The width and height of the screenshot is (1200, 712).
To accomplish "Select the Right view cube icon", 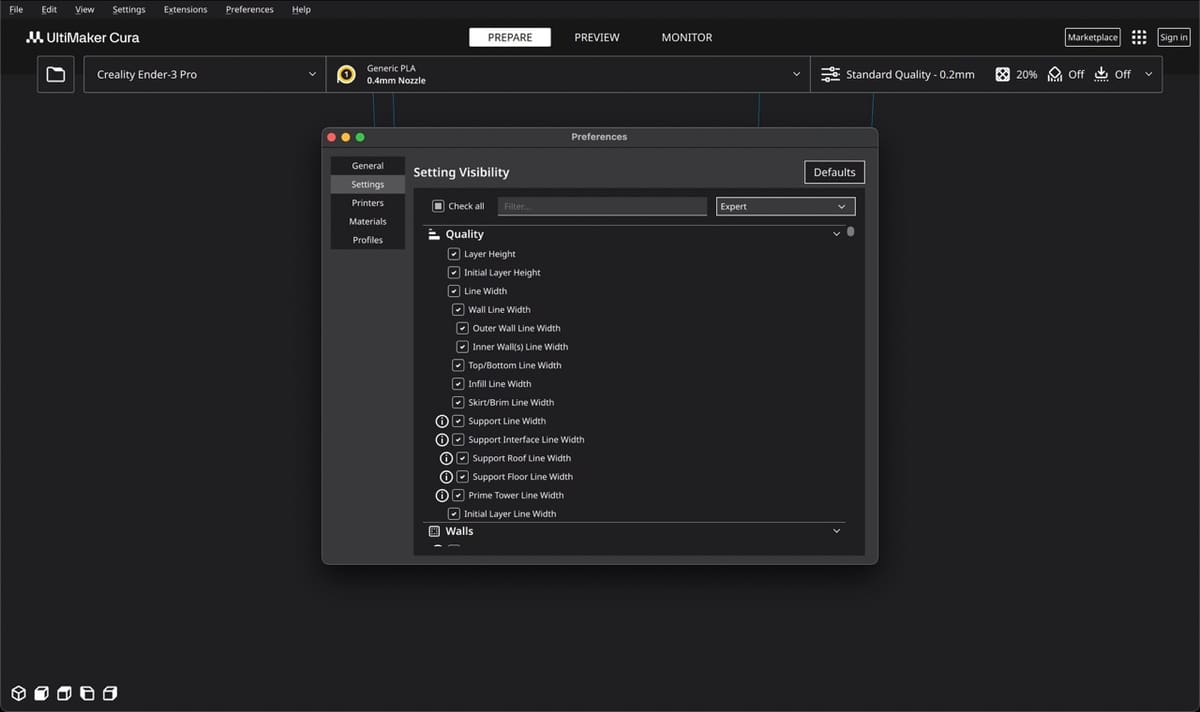I will 110,693.
